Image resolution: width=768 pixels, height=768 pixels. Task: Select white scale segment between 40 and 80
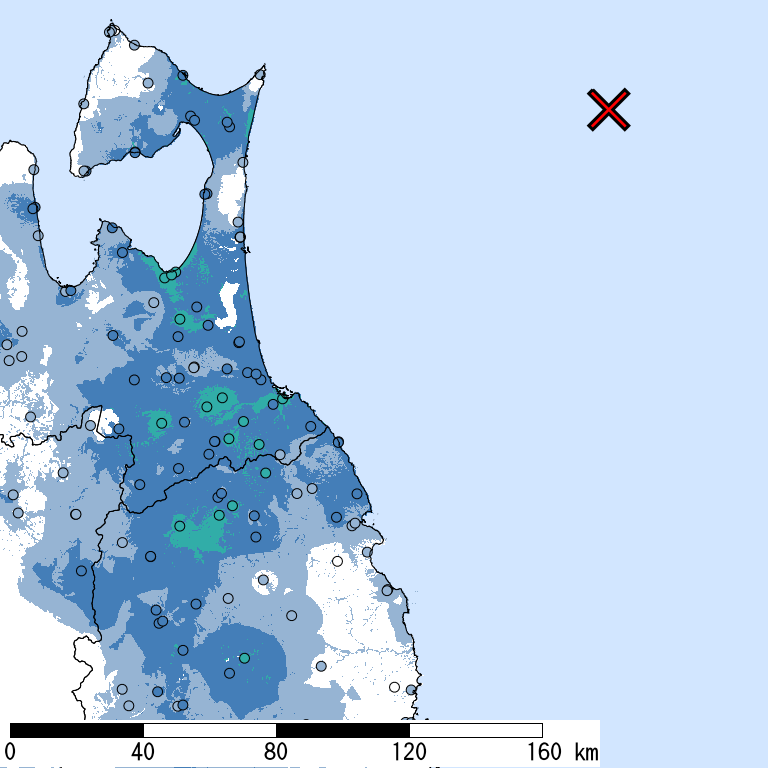pos(209,730)
